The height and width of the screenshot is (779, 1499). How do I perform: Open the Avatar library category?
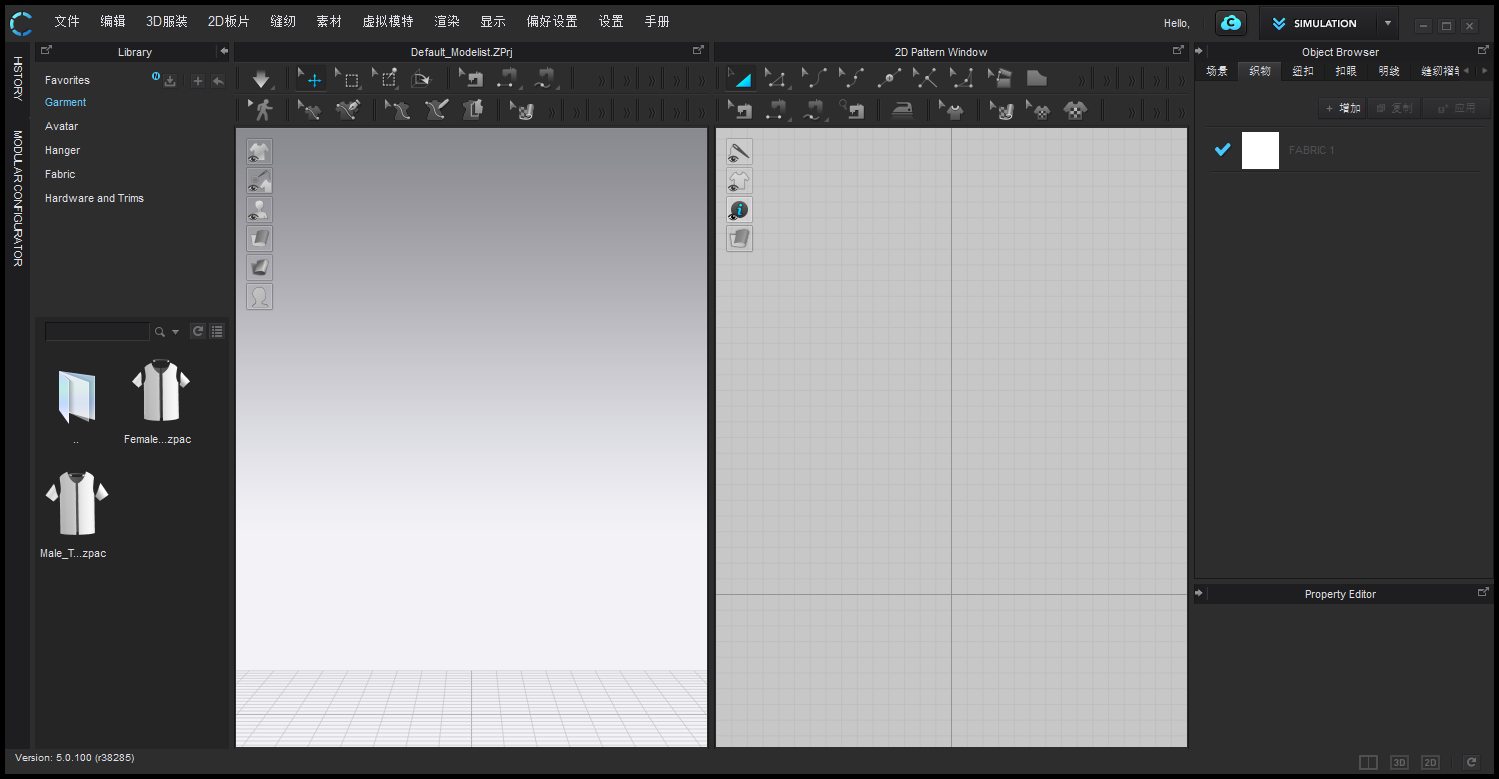(x=61, y=126)
